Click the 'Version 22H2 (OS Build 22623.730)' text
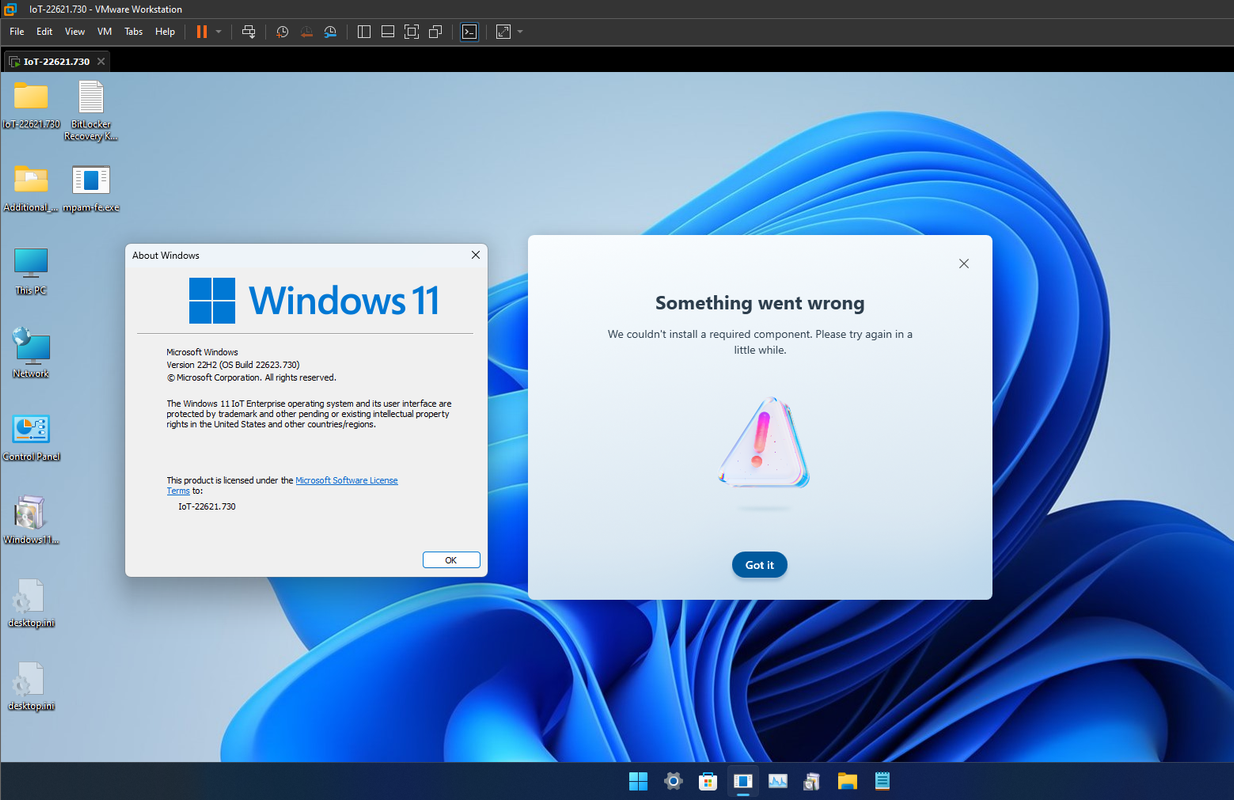 tap(233, 365)
